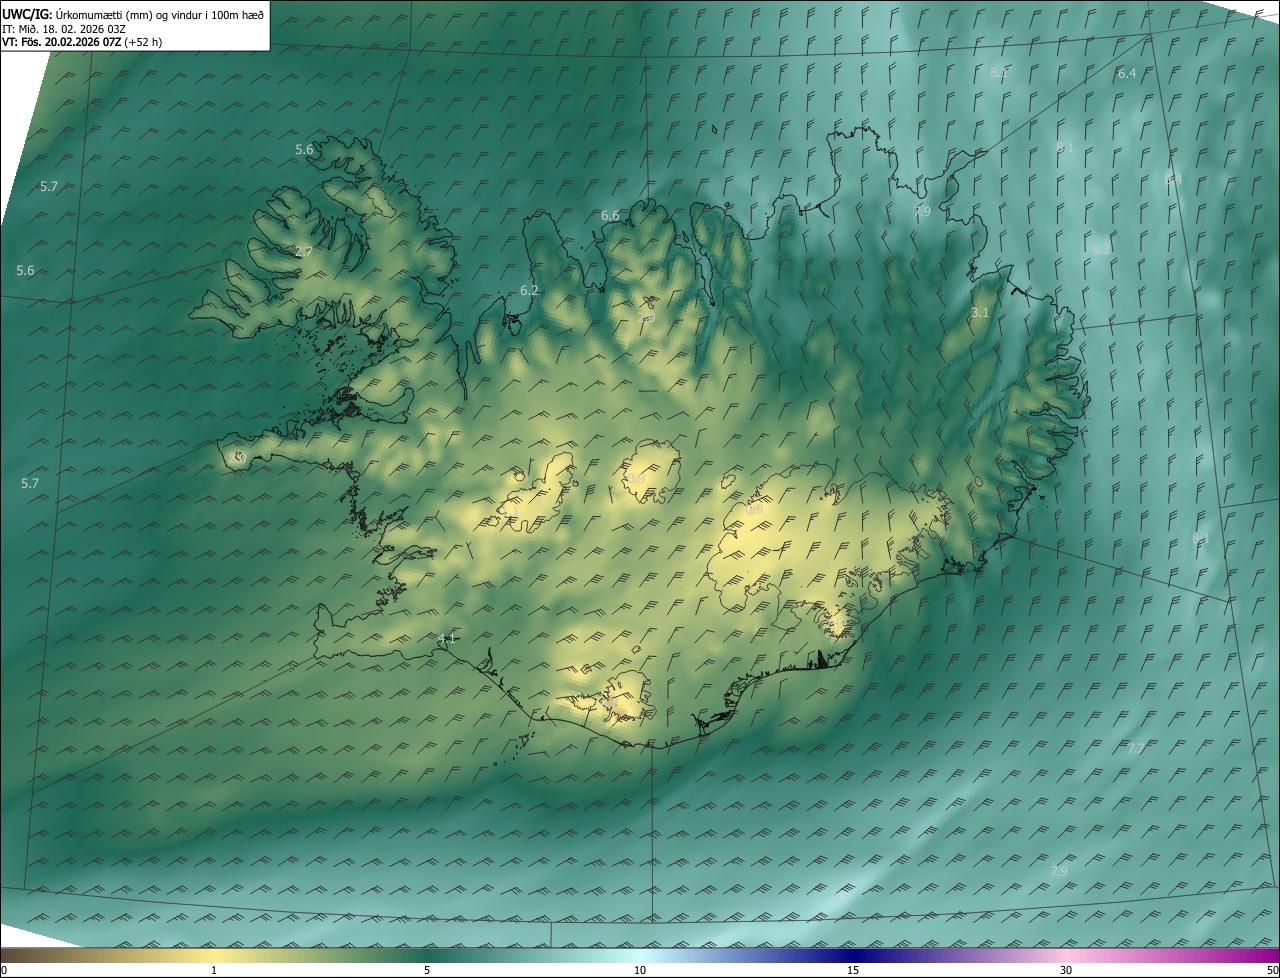Click the '5' tick on the colour scale
This screenshot has height=978, width=1280.
click(427, 970)
